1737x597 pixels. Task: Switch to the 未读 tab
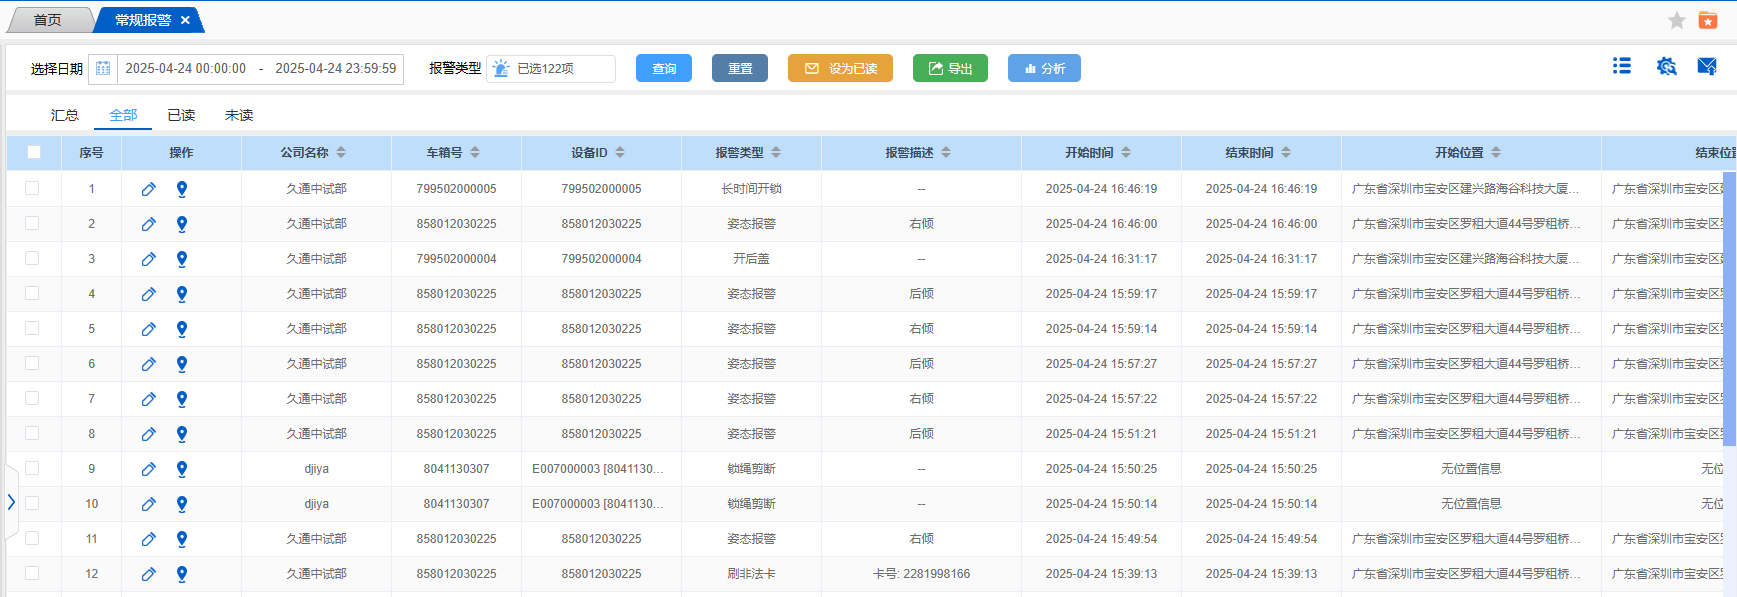pos(239,115)
